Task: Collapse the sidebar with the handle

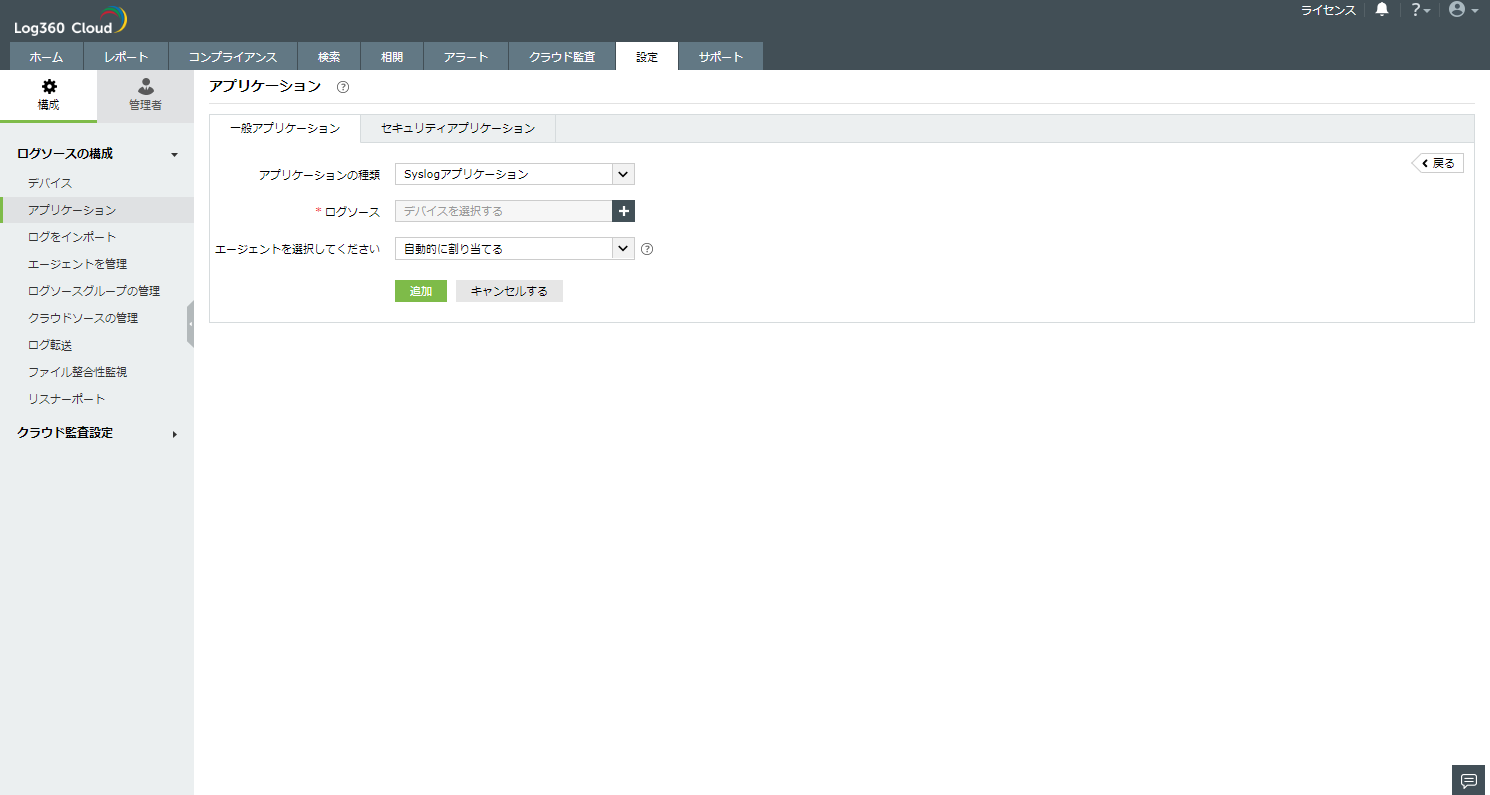Action: tap(190, 324)
